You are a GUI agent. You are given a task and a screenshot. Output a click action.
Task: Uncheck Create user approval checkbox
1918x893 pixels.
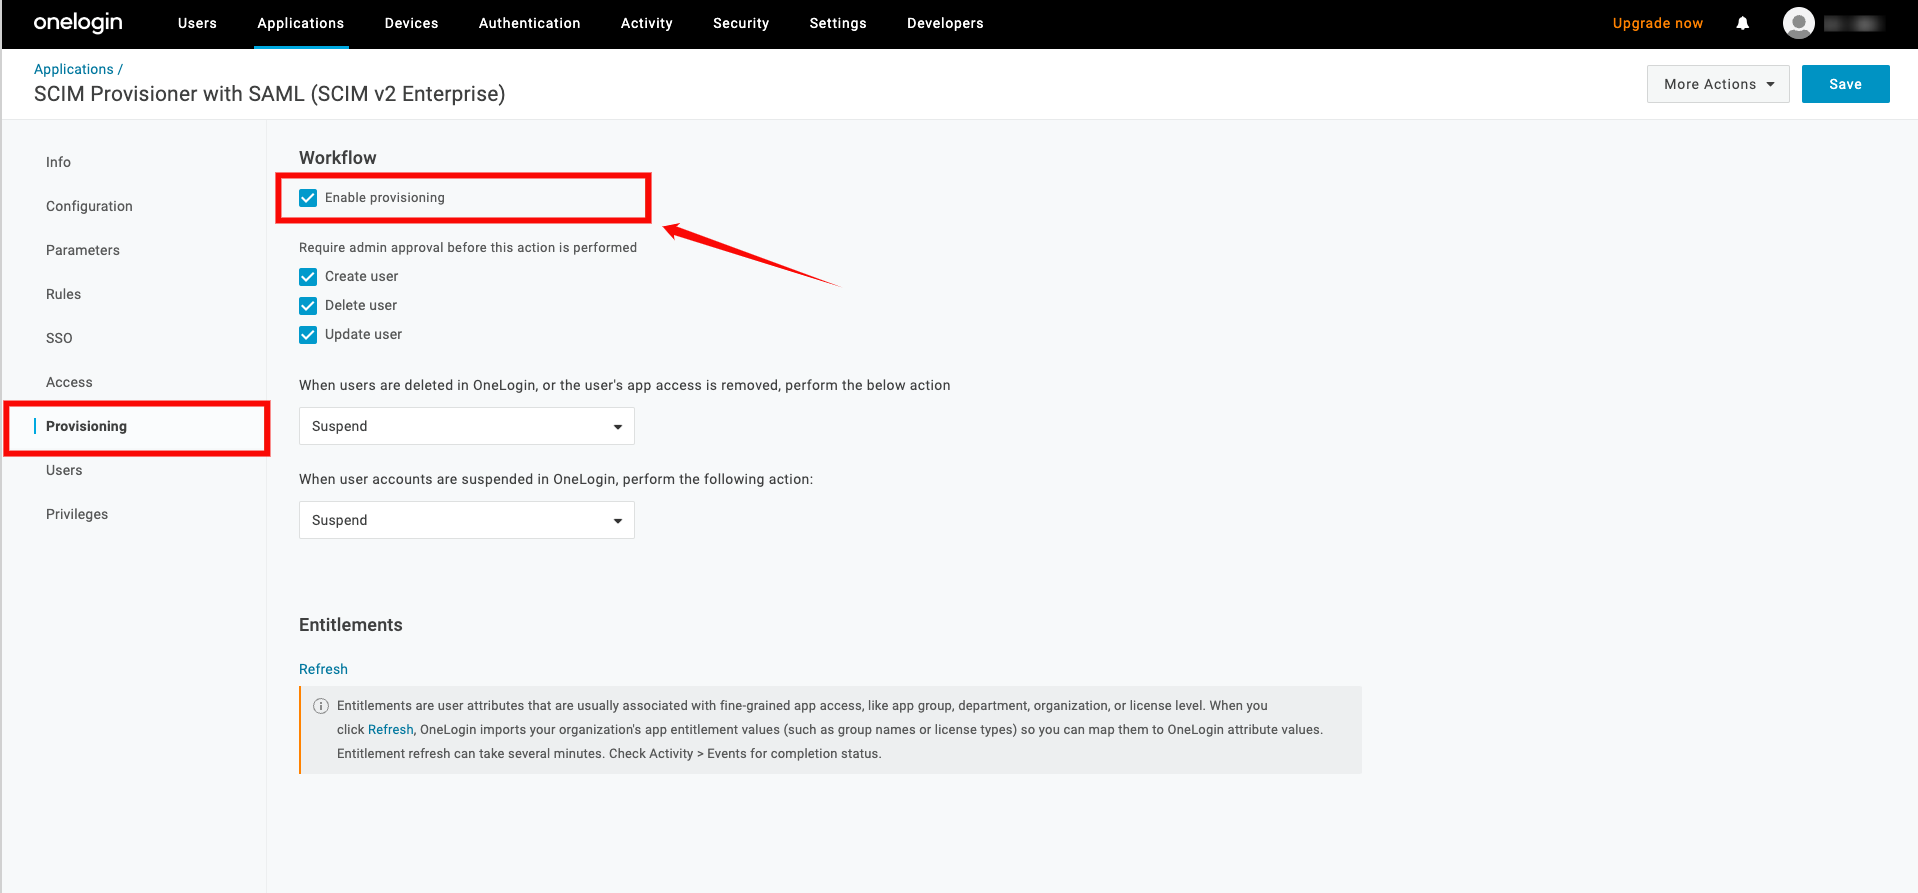(308, 277)
